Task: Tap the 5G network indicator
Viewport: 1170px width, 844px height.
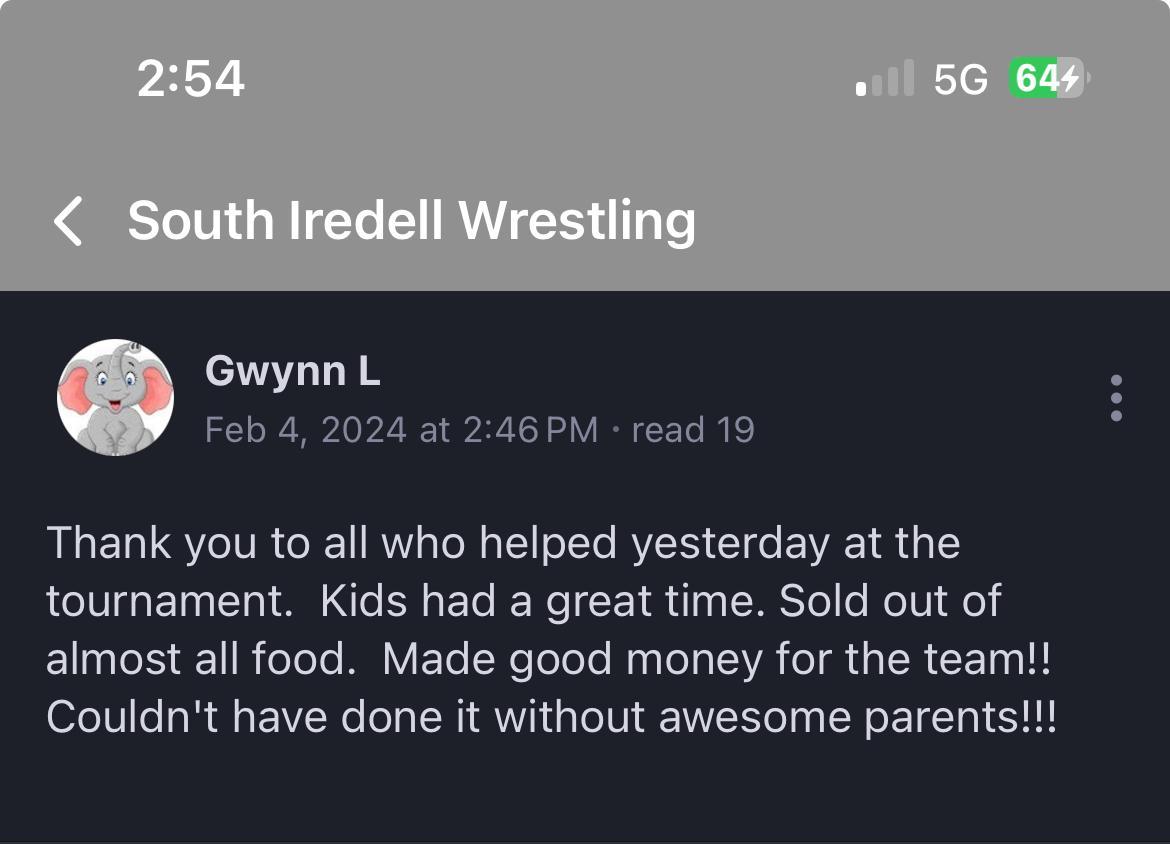Action: 960,80
